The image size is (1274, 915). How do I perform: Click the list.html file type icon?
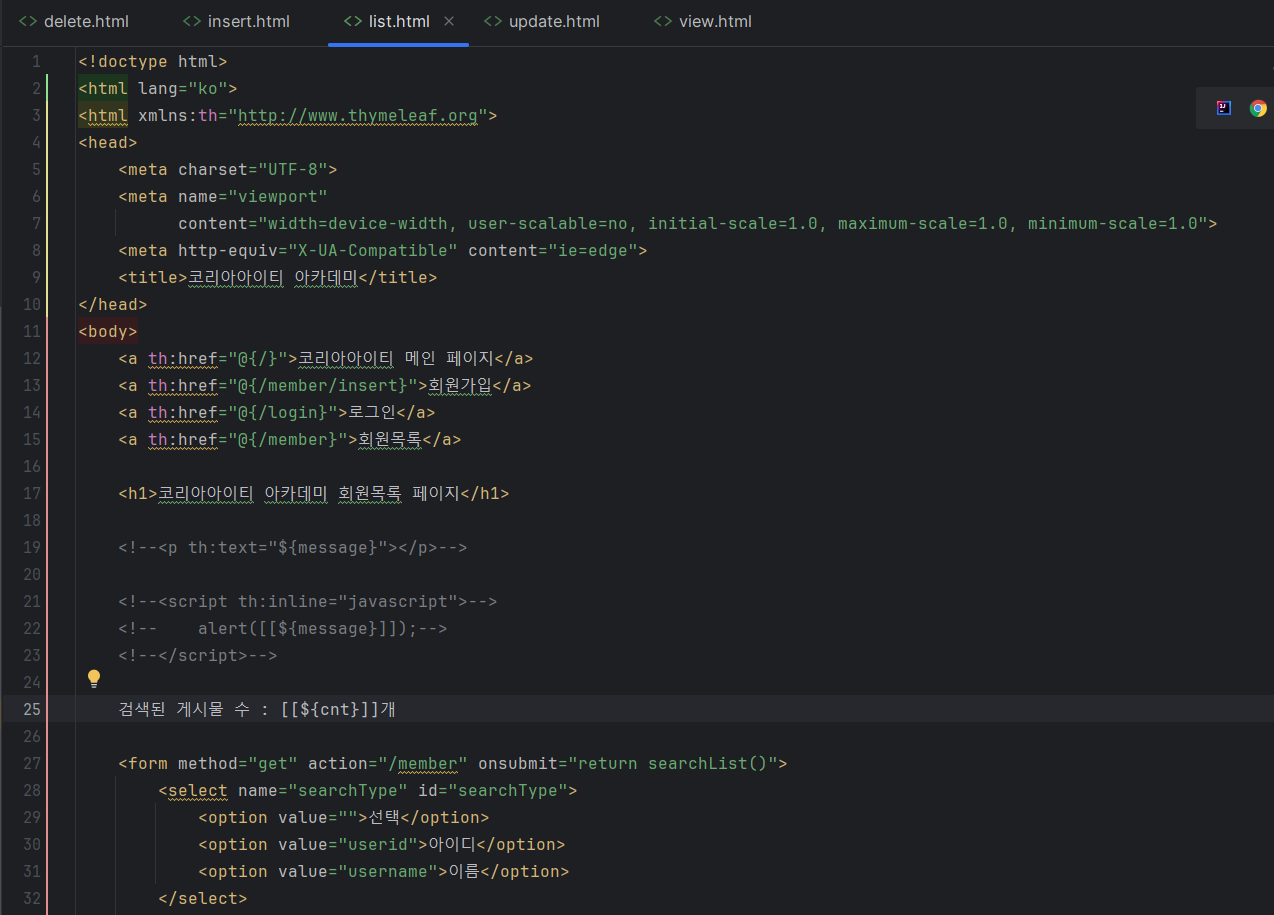(x=353, y=21)
